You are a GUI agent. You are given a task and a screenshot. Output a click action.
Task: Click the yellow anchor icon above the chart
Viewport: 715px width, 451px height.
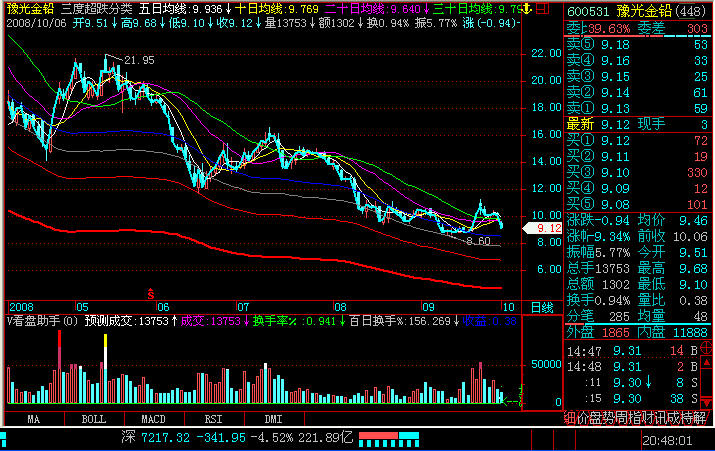tap(527, 8)
